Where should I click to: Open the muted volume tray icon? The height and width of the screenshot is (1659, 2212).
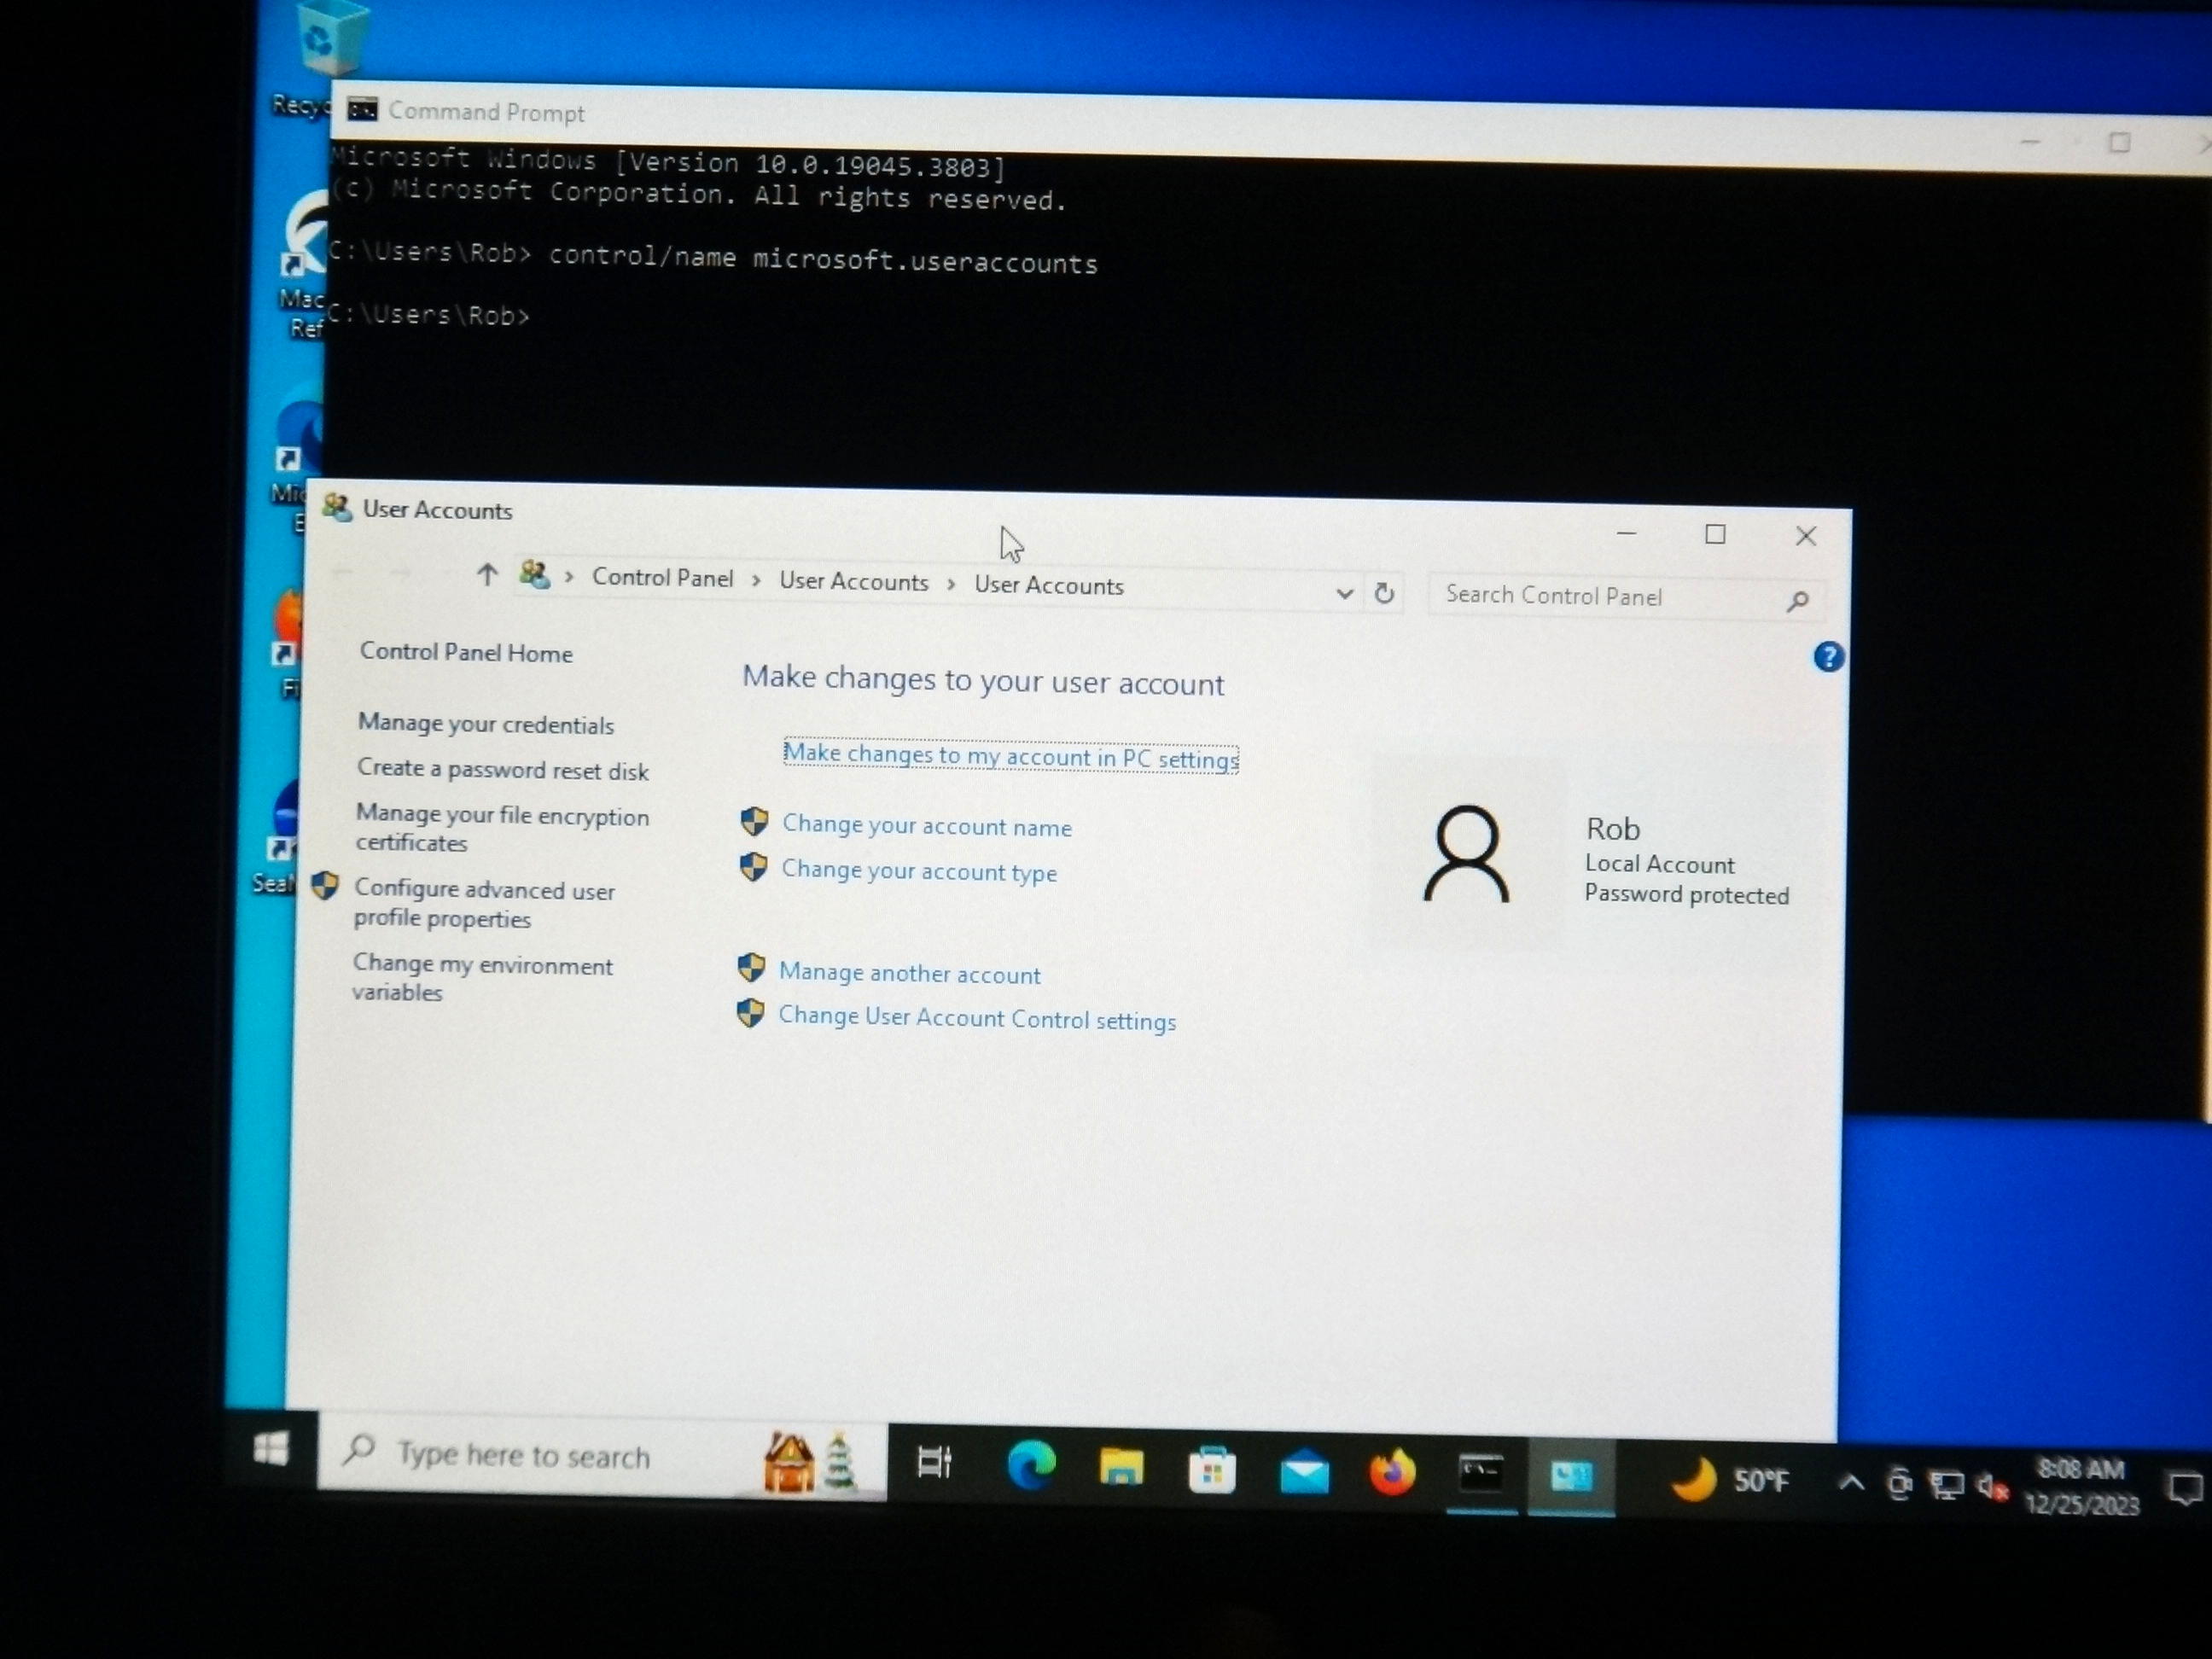click(1992, 1487)
